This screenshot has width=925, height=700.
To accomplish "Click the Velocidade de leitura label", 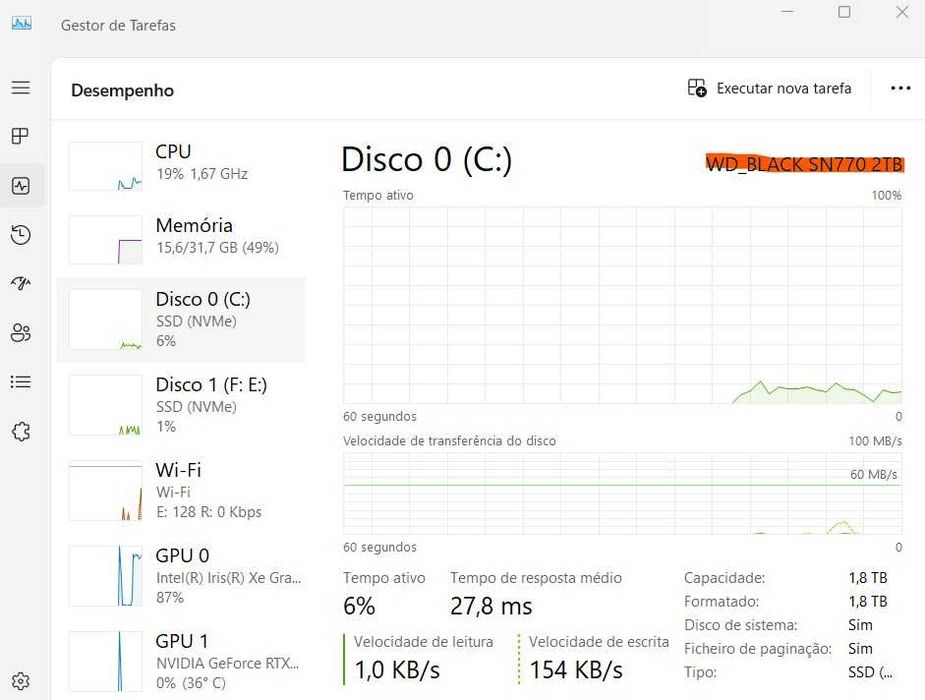I will [x=424, y=642].
